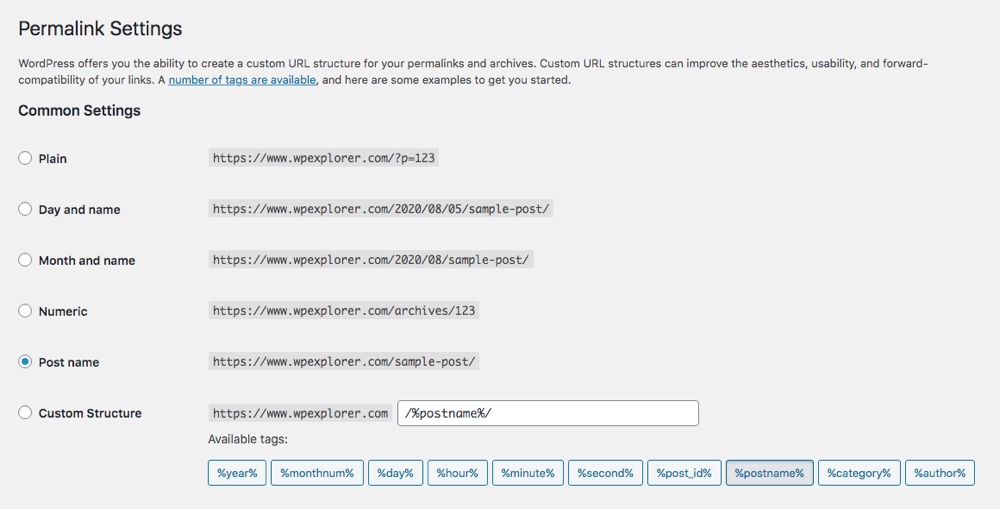
Task: Insert the %category% tag
Action: coord(859,473)
